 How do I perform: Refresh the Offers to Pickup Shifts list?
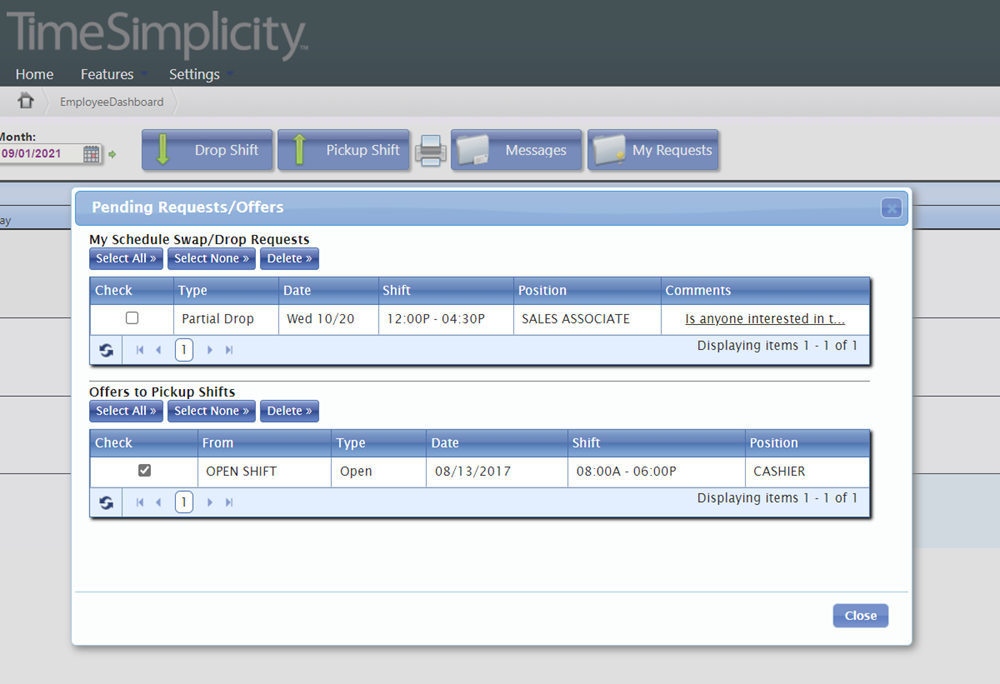105,501
